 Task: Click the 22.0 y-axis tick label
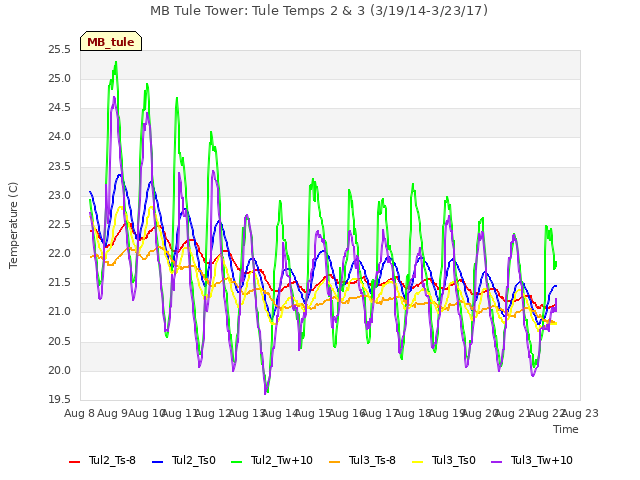pyautogui.click(x=60, y=253)
